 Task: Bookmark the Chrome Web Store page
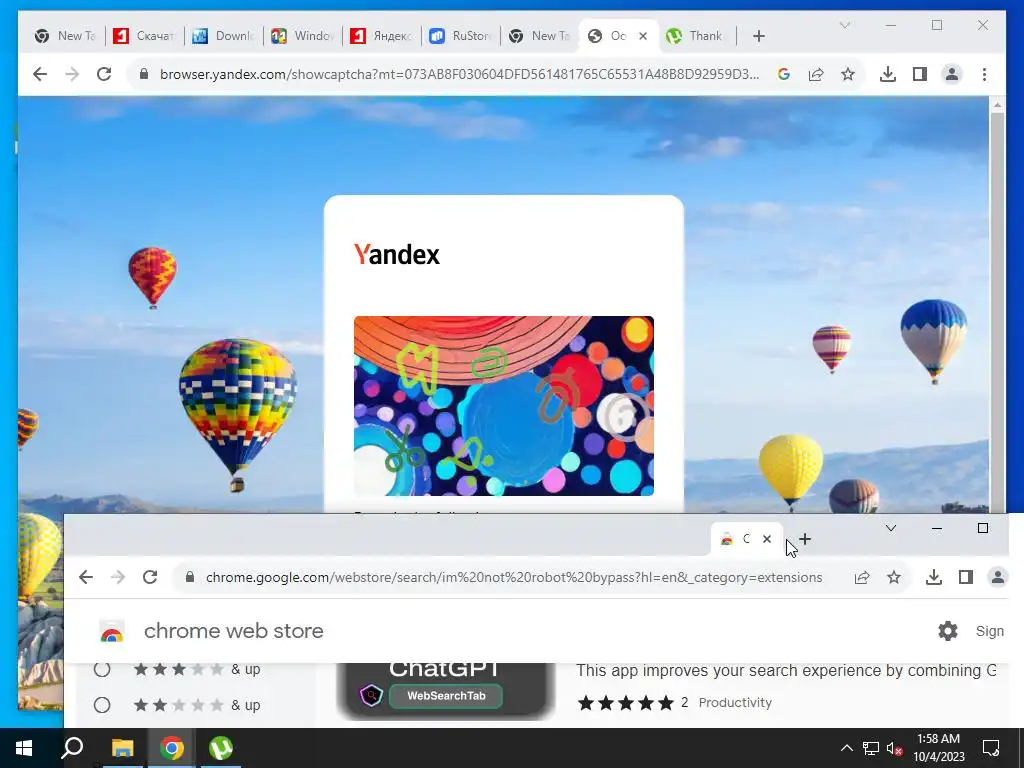click(894, 577)
